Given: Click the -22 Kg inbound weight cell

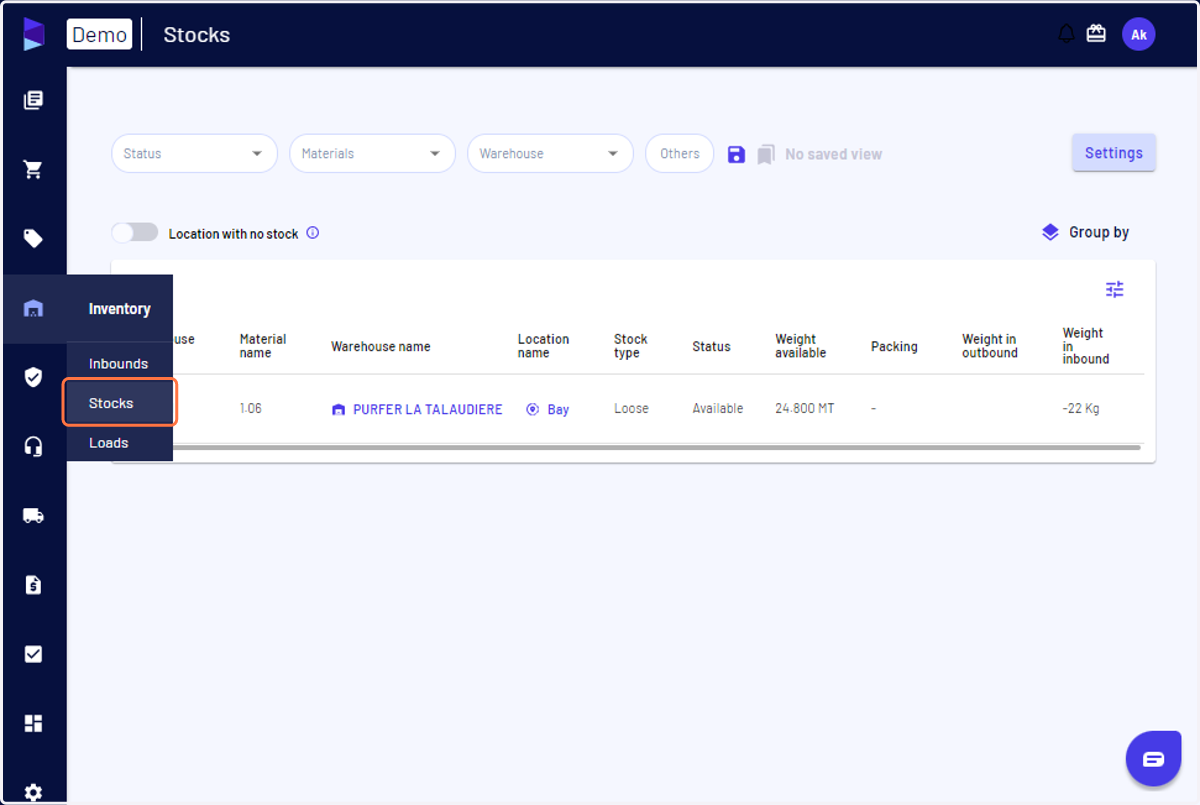Looking at the screenshot, I should pos(1081,409).
